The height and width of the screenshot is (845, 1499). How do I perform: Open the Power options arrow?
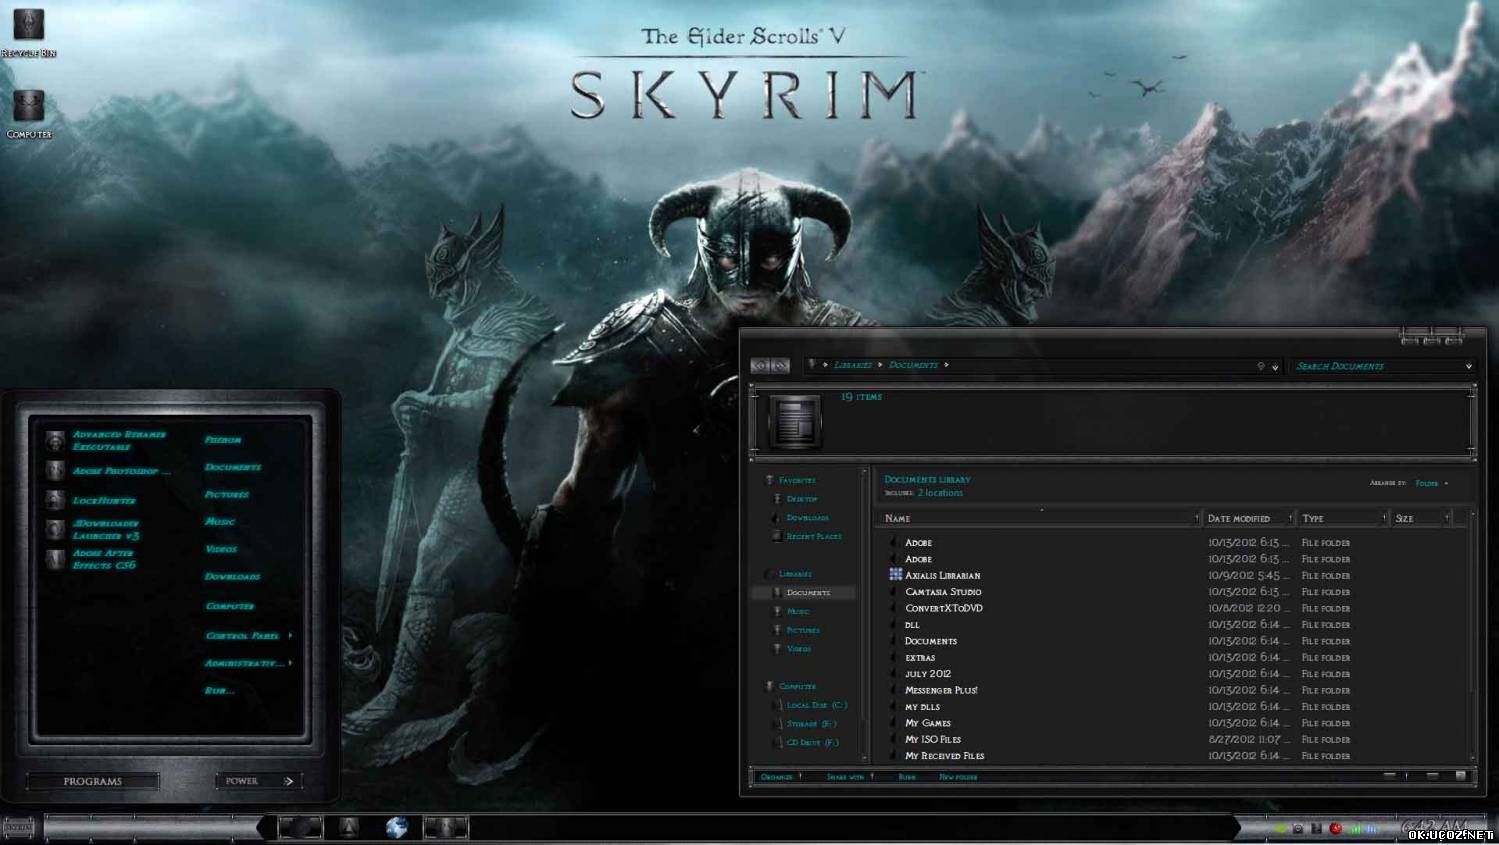(x=288, y=781)
